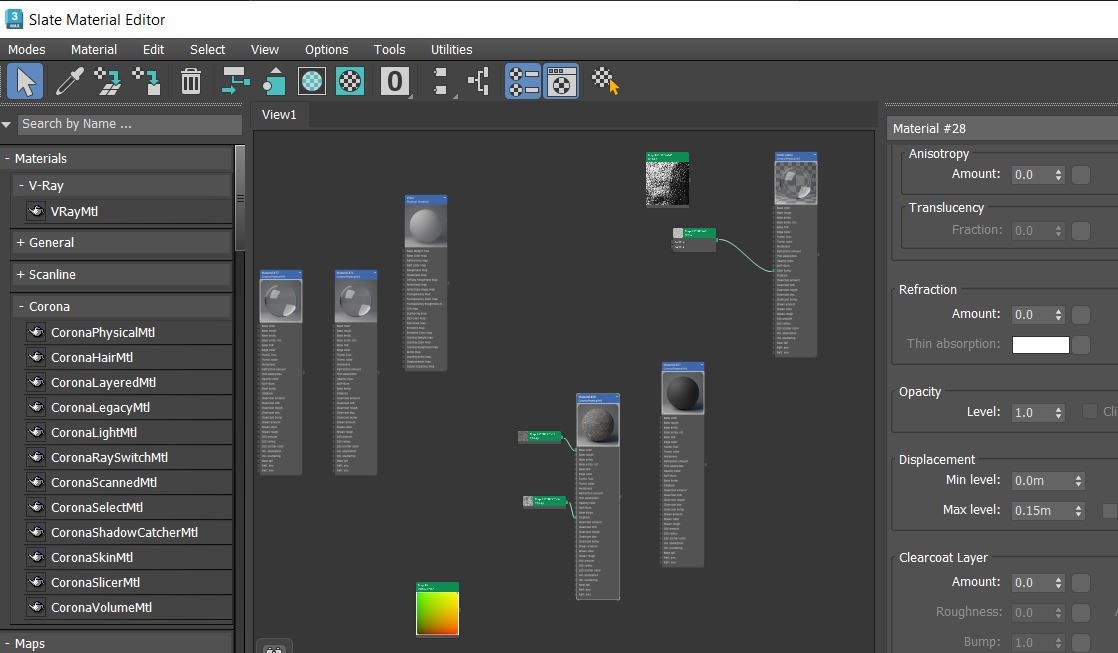Click the Refraction Amount spinner arrows
1118x653 pixels.
point(1058,314)
